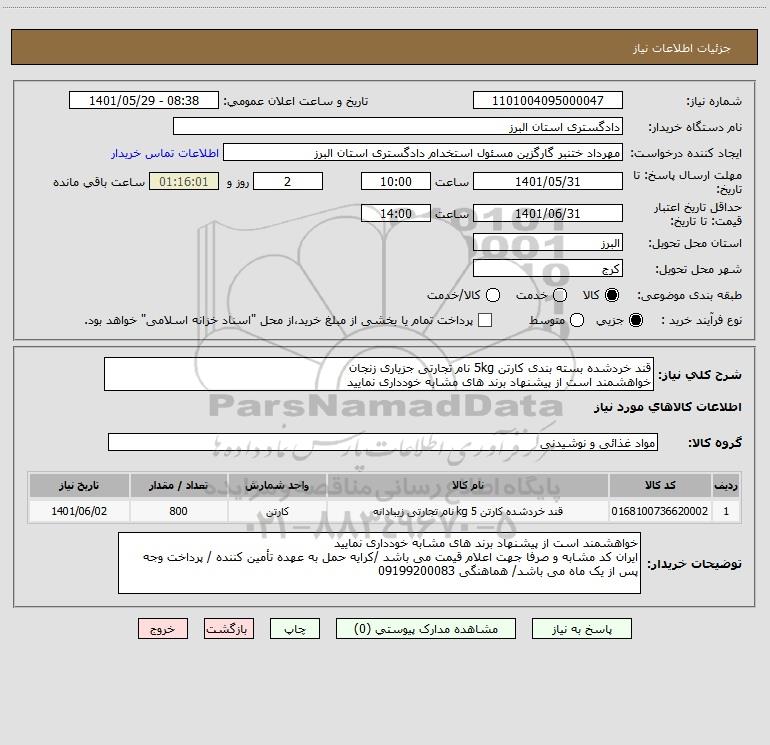Click the گروه کالا field مواد غذائی و نوشیدنی
The image size is (770, 745).
(383, 442)
